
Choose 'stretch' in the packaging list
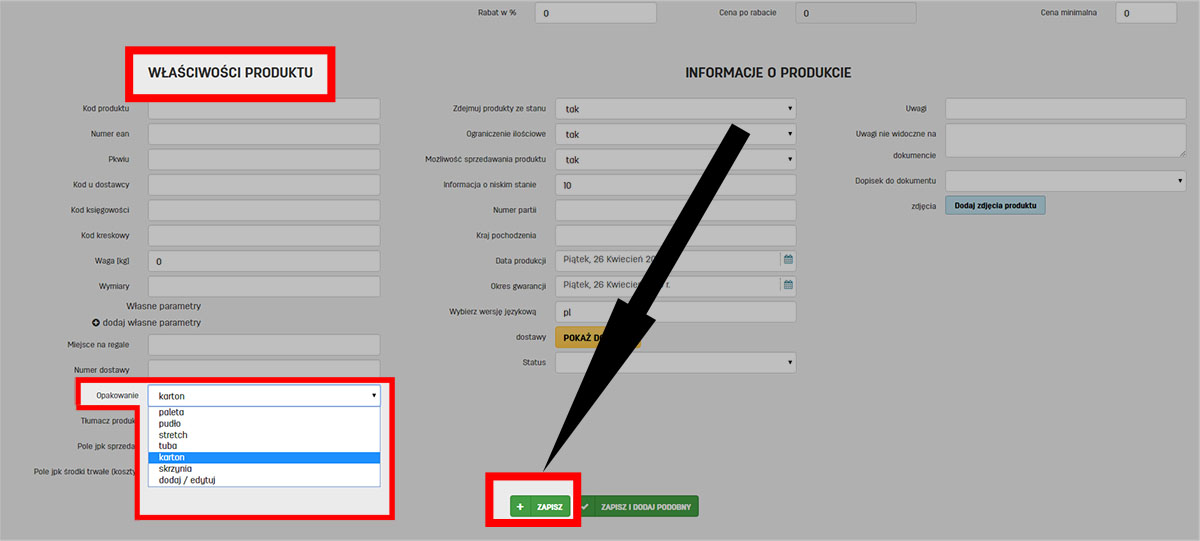point(173,435)
